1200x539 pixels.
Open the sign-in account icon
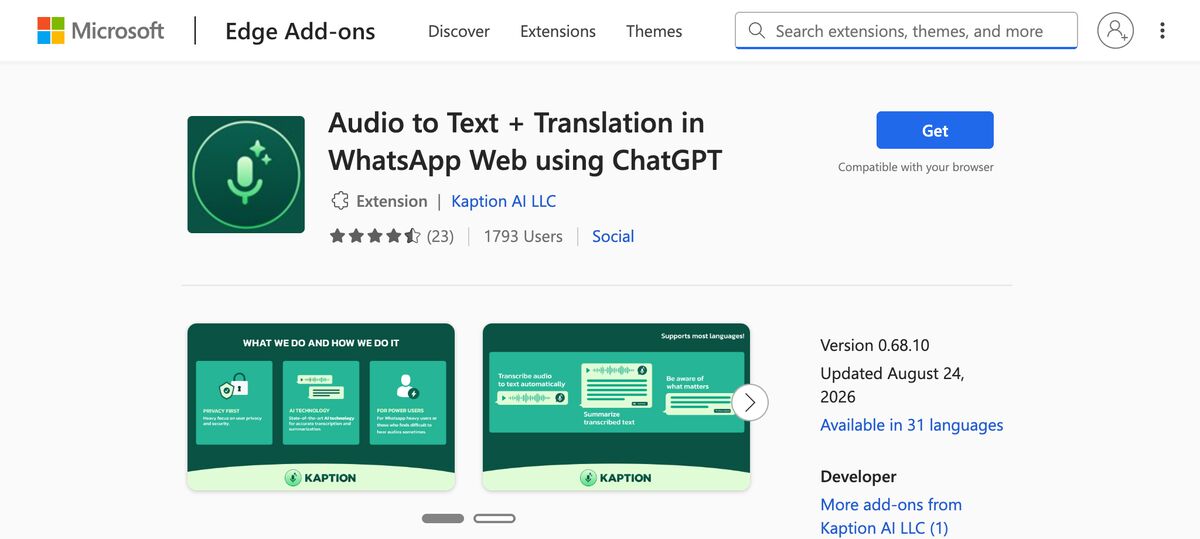1115,31
